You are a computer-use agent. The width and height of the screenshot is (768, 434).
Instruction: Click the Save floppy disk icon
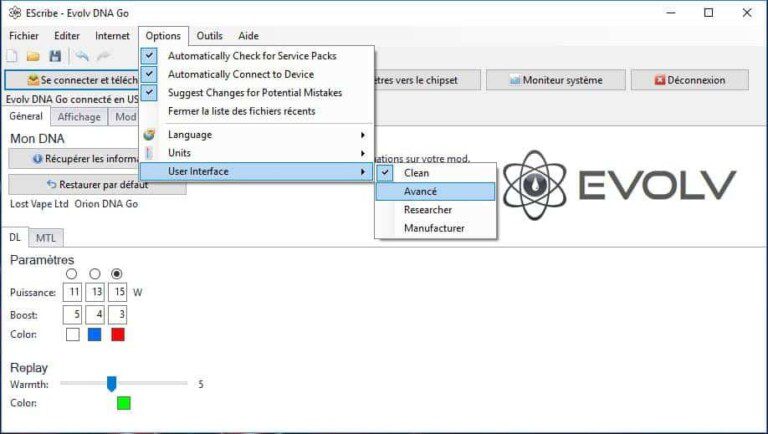[x=55, y=56]
